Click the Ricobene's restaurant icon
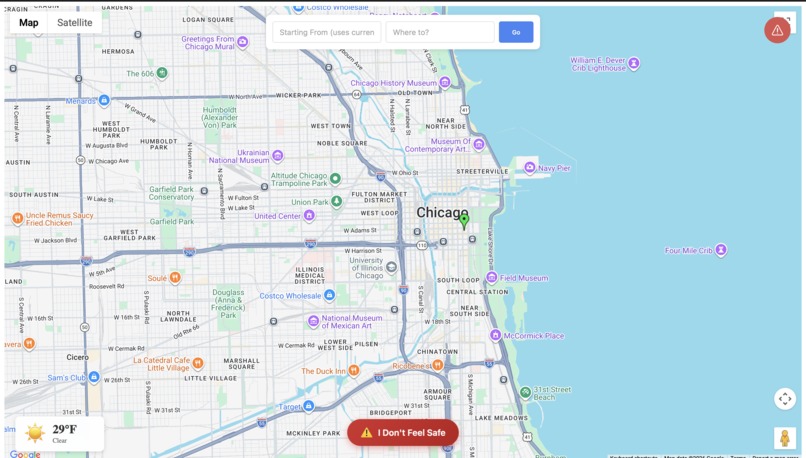This screenshot has height=458, width=806. click(x=437, y=365)
